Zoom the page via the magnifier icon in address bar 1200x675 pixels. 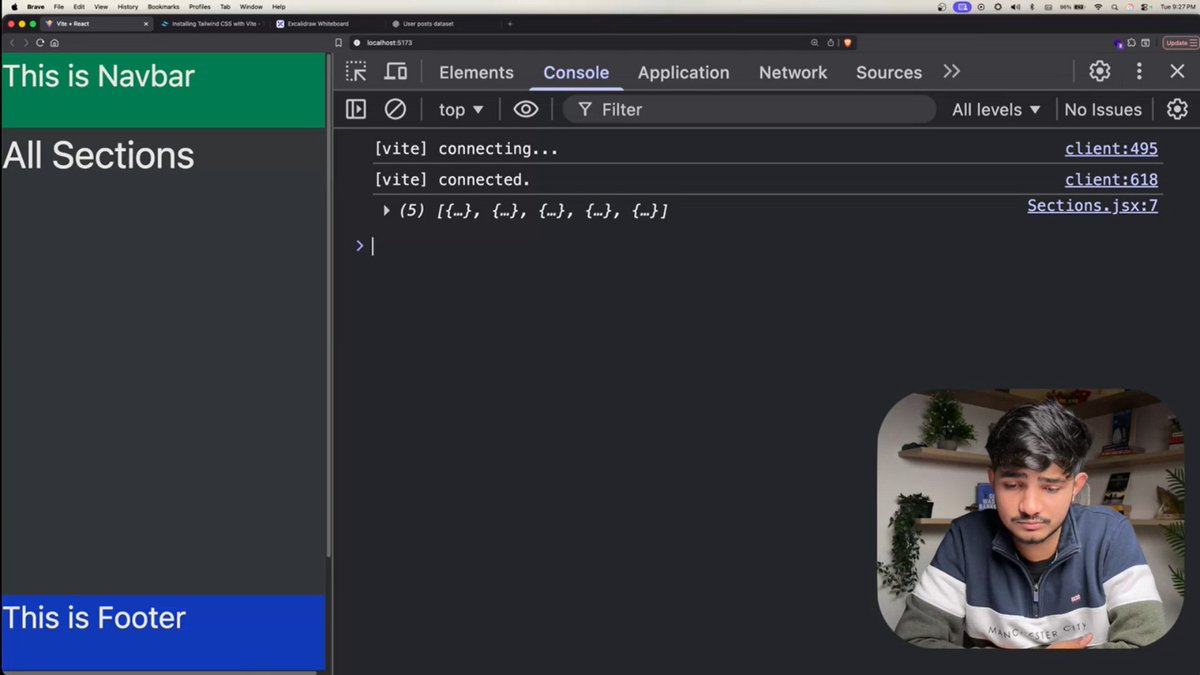coord(815,43)
